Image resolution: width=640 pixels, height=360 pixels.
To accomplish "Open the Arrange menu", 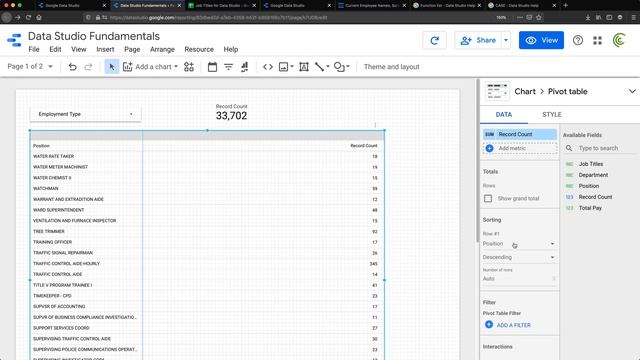I will [x=162, y=49].
